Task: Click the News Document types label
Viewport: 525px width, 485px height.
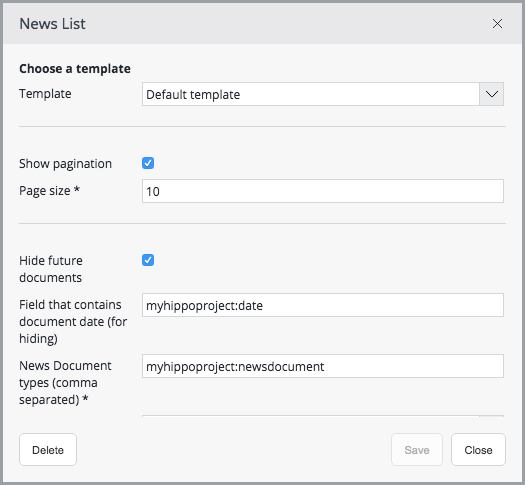Action: click(x=65, y=383)
